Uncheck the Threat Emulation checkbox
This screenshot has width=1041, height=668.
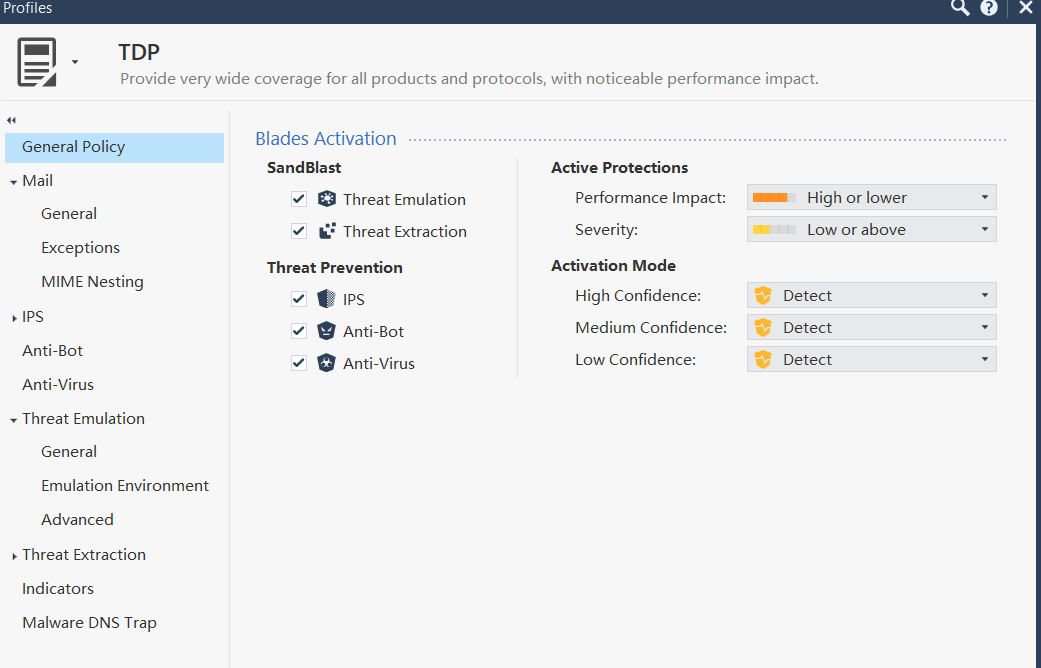click(x=299, y=199)
